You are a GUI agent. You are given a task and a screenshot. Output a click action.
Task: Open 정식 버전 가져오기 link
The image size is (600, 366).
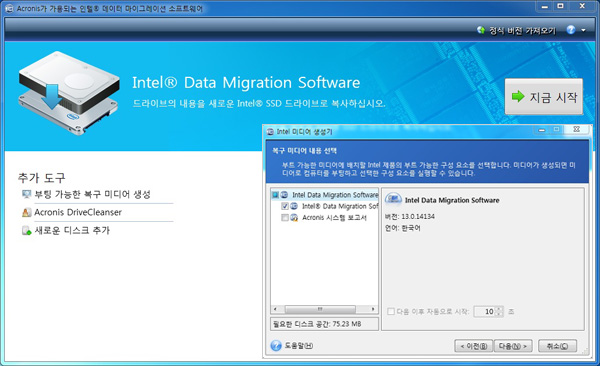click(522, 31)
